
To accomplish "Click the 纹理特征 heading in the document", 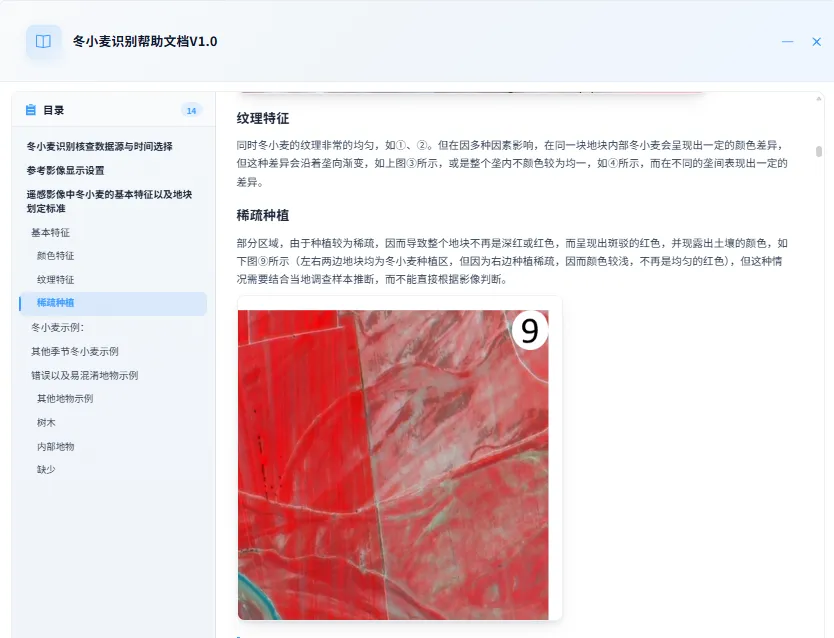I will click(x=263, y=118).
